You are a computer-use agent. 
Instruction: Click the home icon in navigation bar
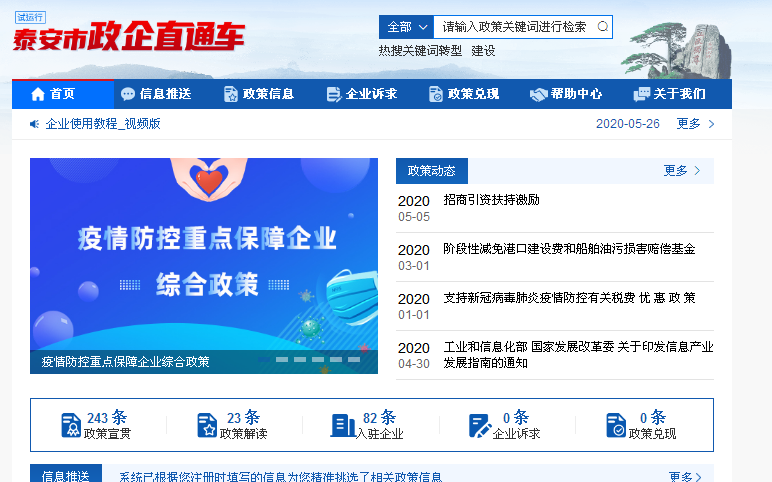click(38, 94)
